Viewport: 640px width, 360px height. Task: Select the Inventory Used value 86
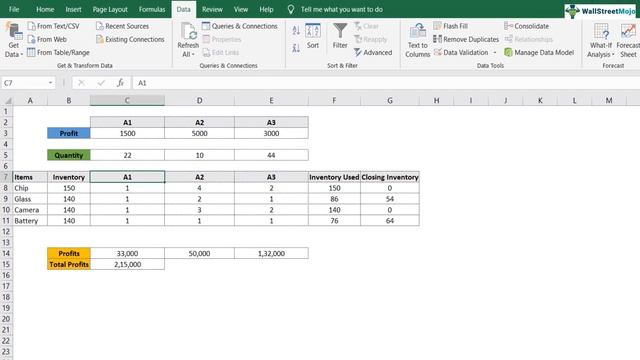(334, 199)
